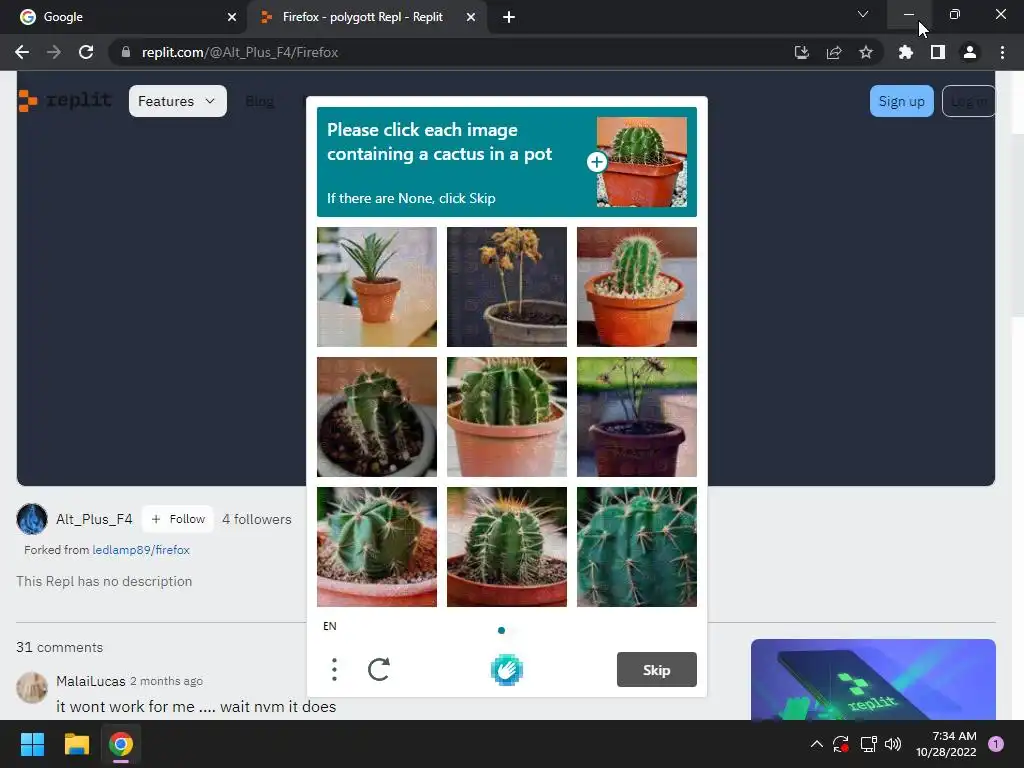Toggle the Chrome side panel icon

pos(938,52)
